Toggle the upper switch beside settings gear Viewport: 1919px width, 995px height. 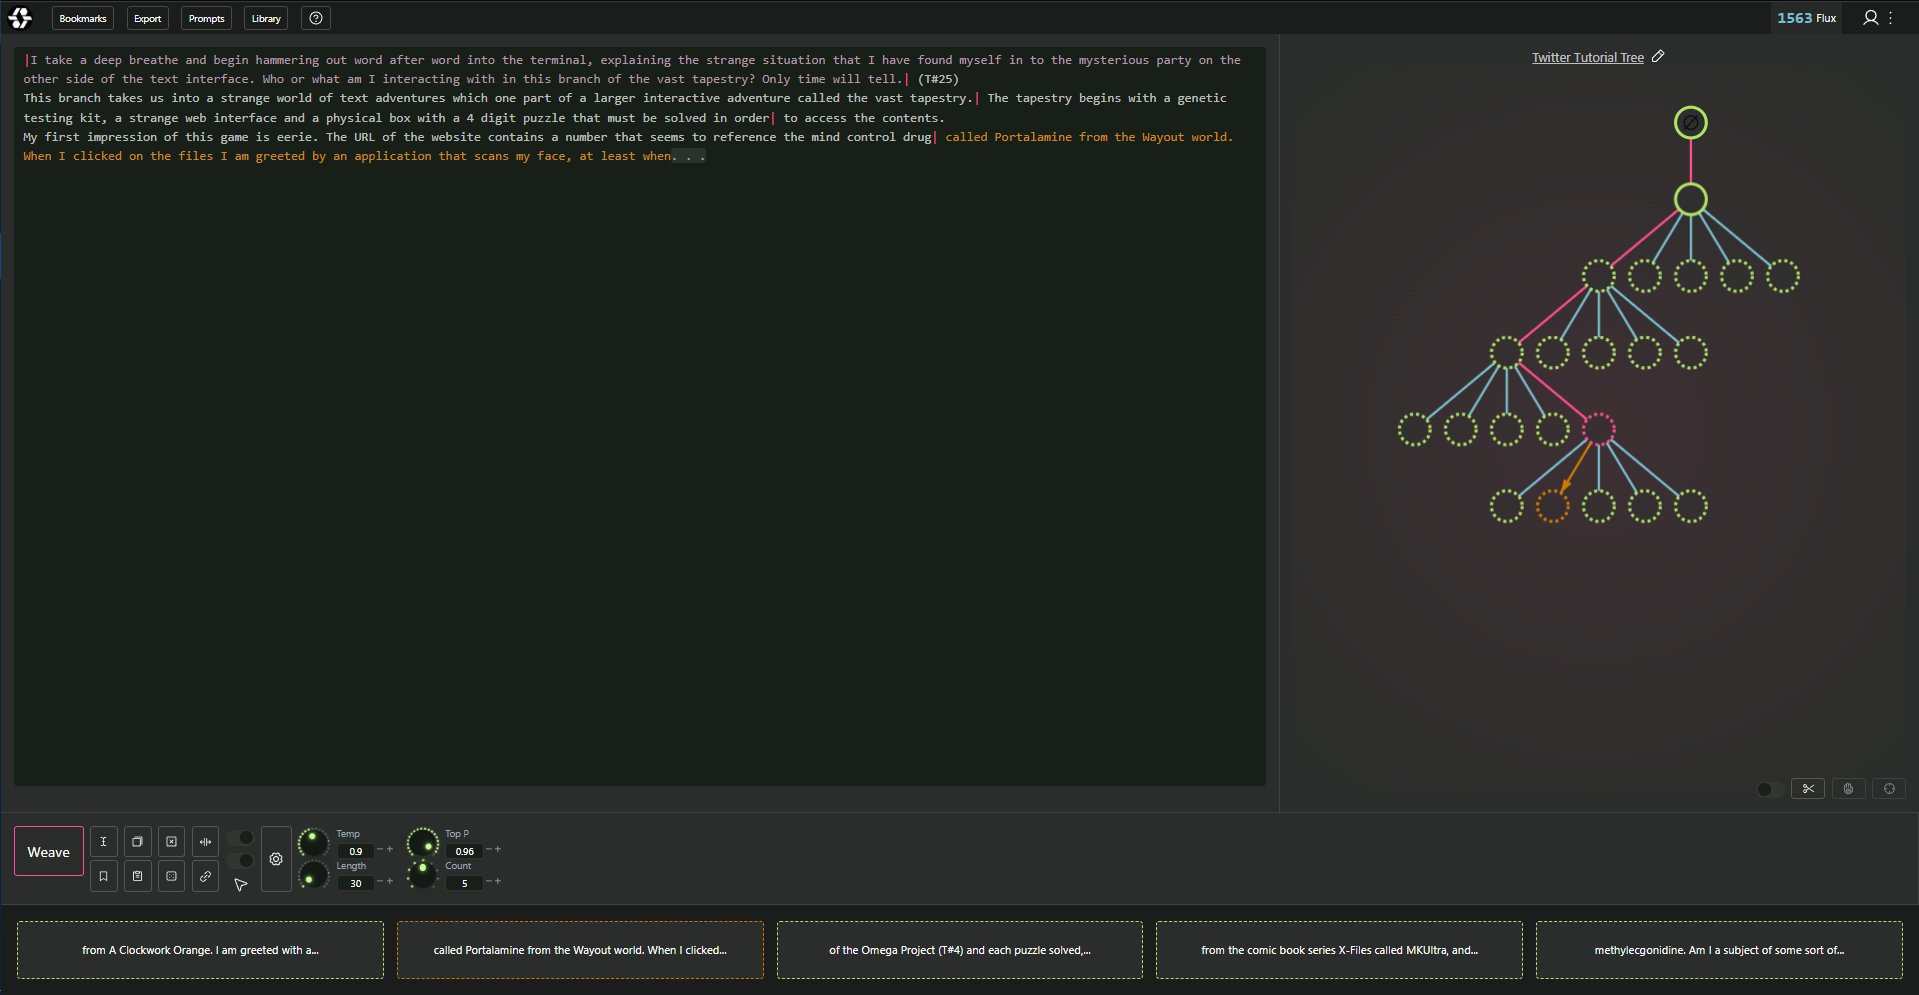pos(240,838)
